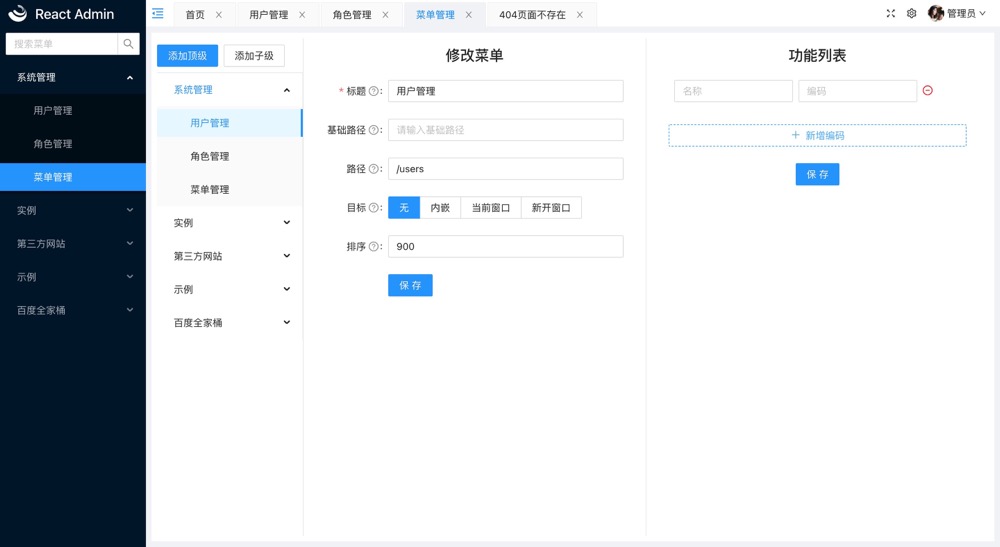Close the 404页面不存在 tab

(x=580, y=15)
